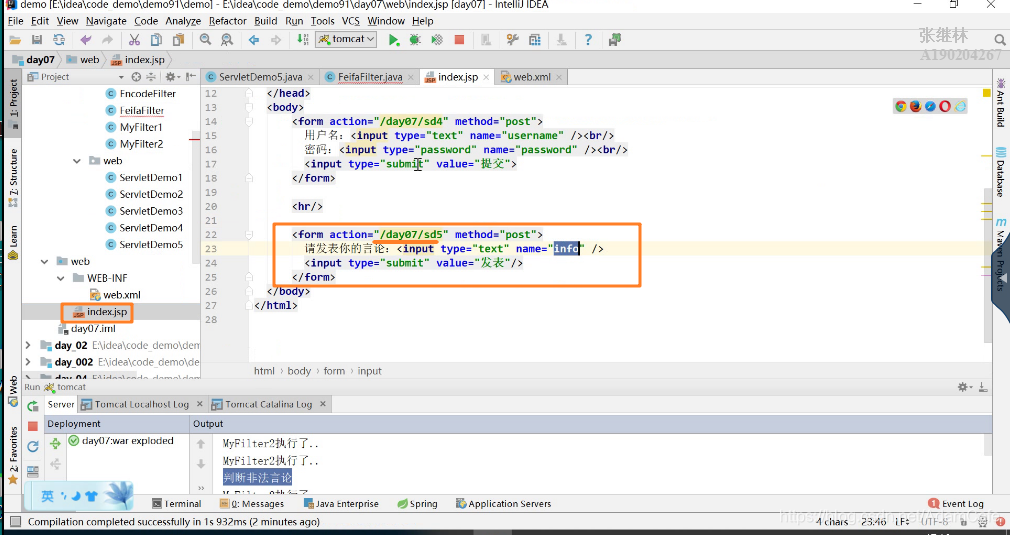Image resolution: width=1010 pixels, height=535 pixels.
Task: Expand the day_02 module
Action: coord(28,345)
